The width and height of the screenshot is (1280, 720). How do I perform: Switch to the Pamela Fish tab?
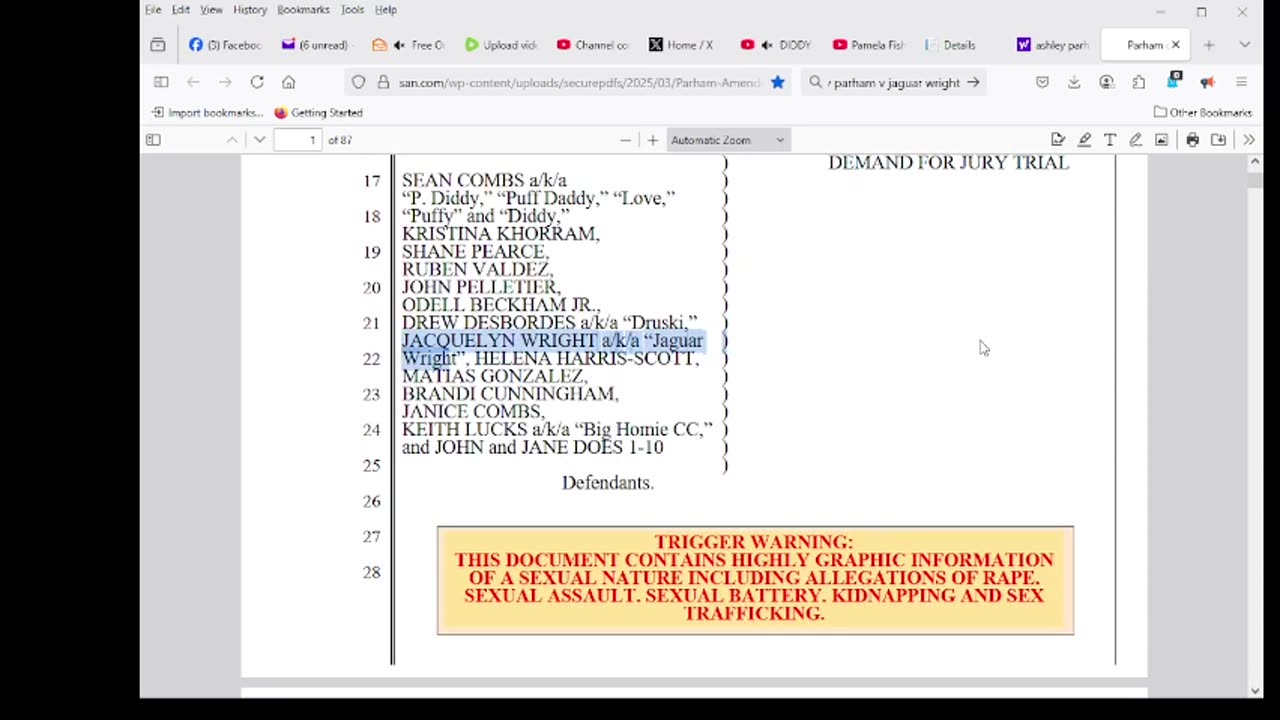(868, 45)
